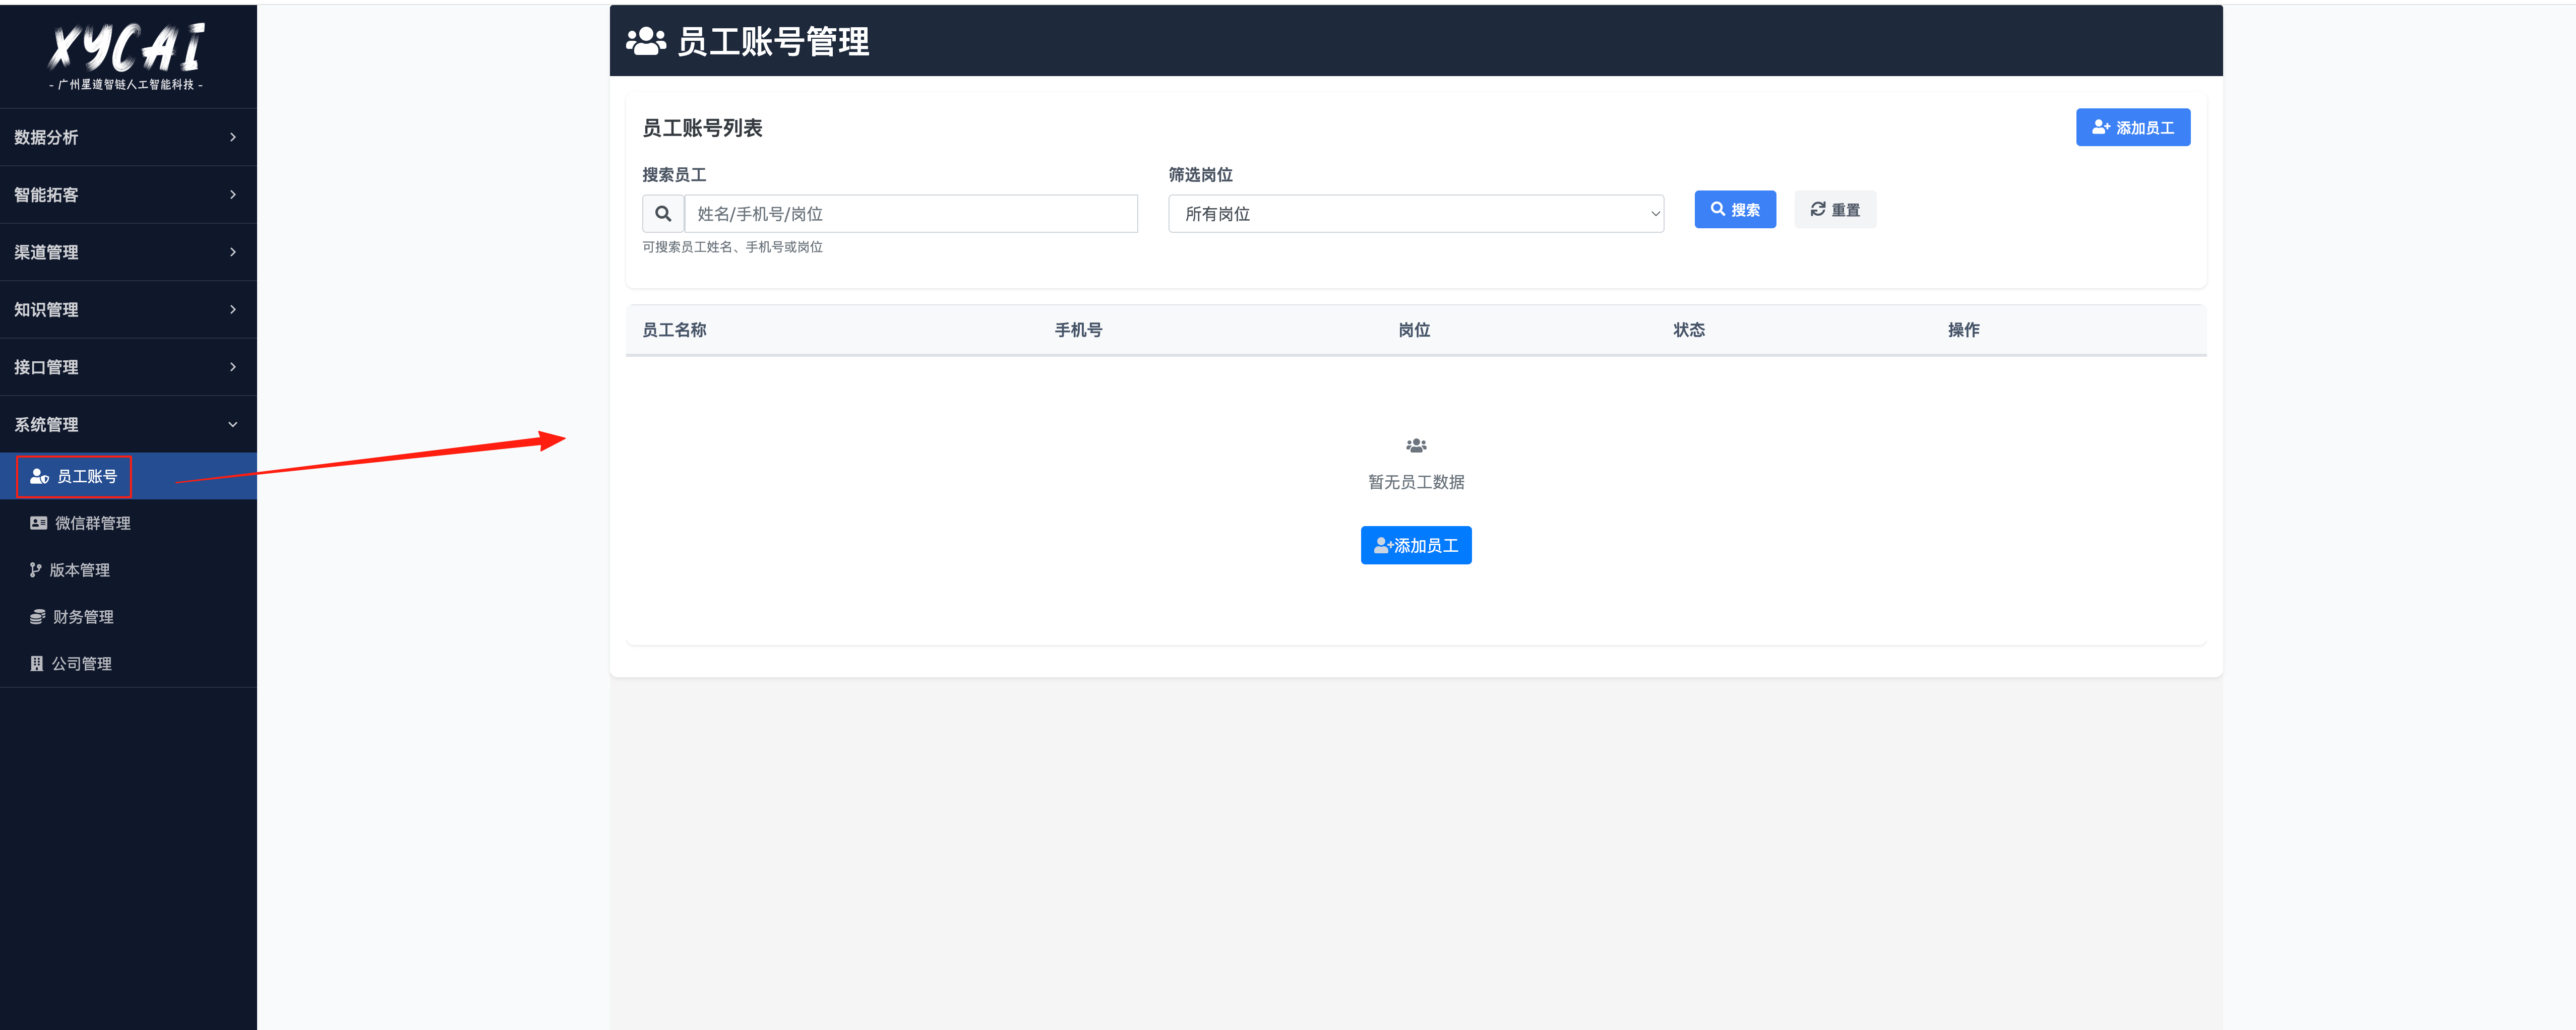Click the 重置 reset button
Screen dimensions: 2576x1030
(1835, 209)
